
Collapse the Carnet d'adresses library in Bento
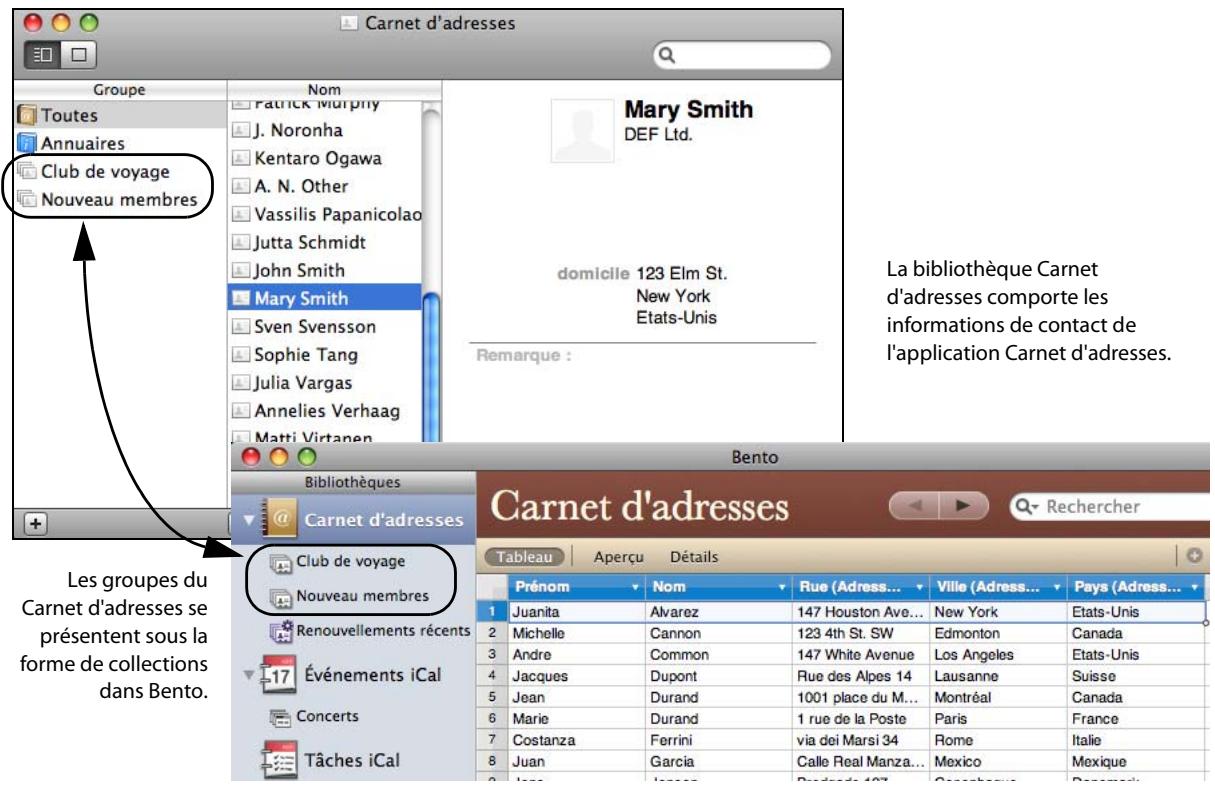pos(247,519)
